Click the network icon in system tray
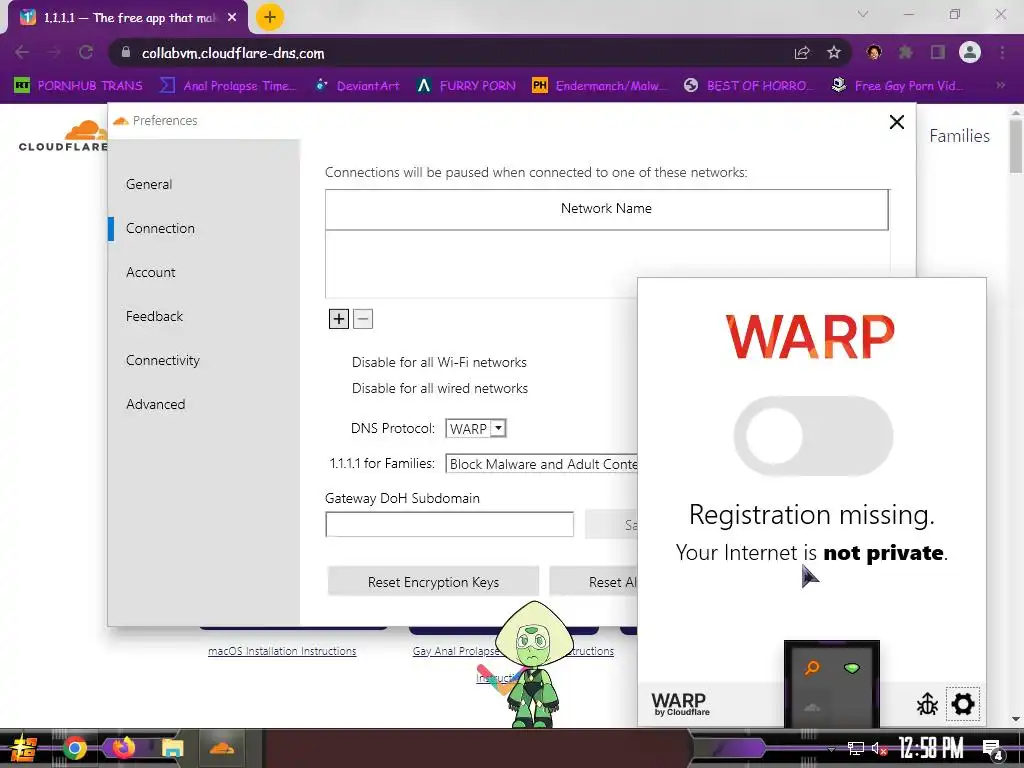 (856, 748)
